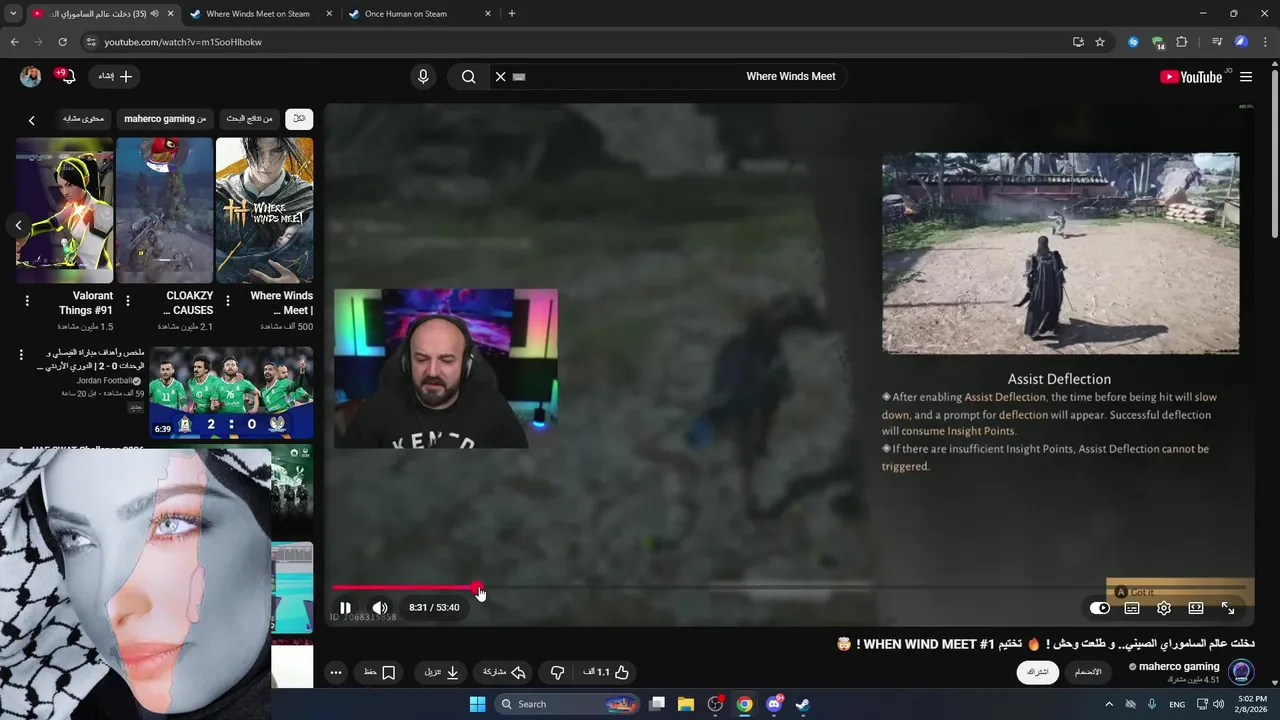Pause the YouTube video
Image resolution: width=1280 pixels, height=720 pixels.
click(345, 608)
